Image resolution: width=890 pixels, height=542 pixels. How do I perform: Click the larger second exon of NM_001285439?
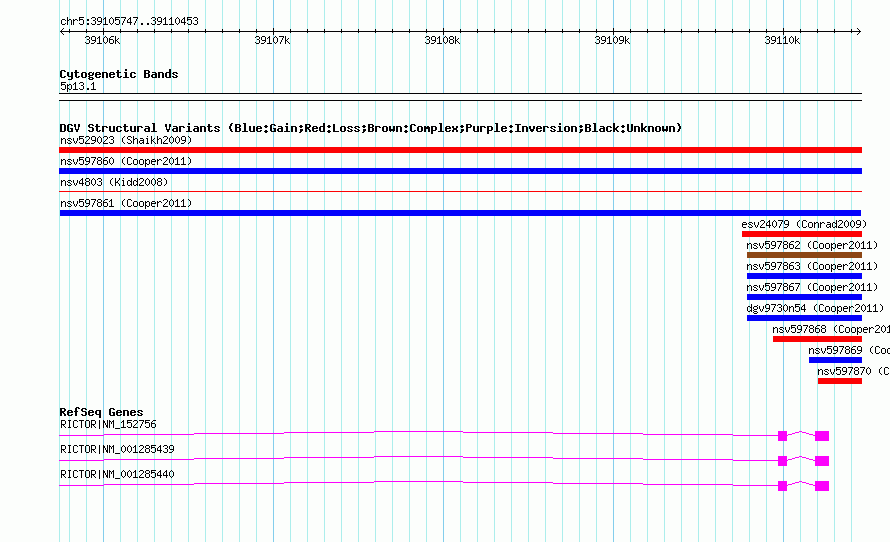822,461
